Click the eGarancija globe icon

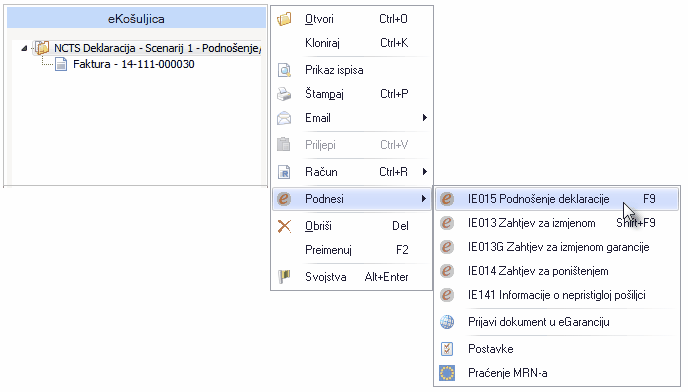(x=447, y=322)
